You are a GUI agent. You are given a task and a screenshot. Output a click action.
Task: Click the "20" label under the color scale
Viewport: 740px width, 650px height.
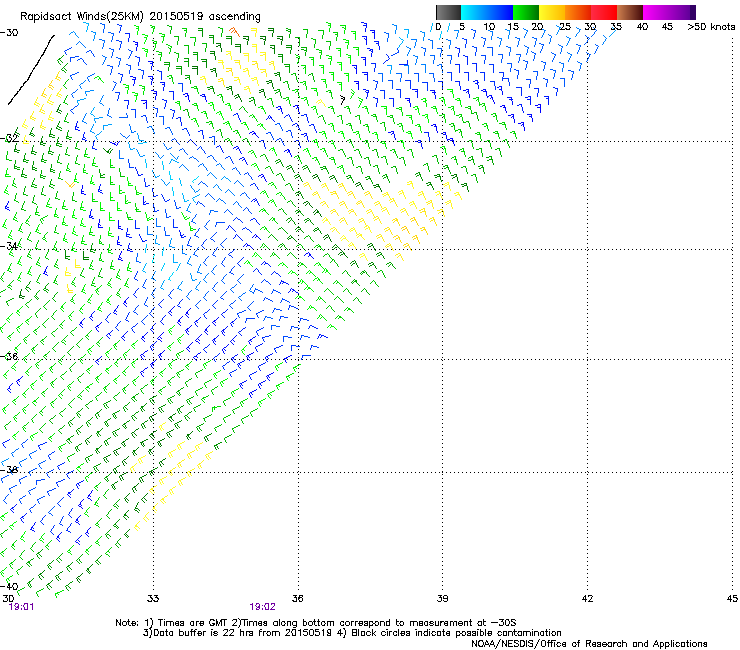(x=538, y=27)
